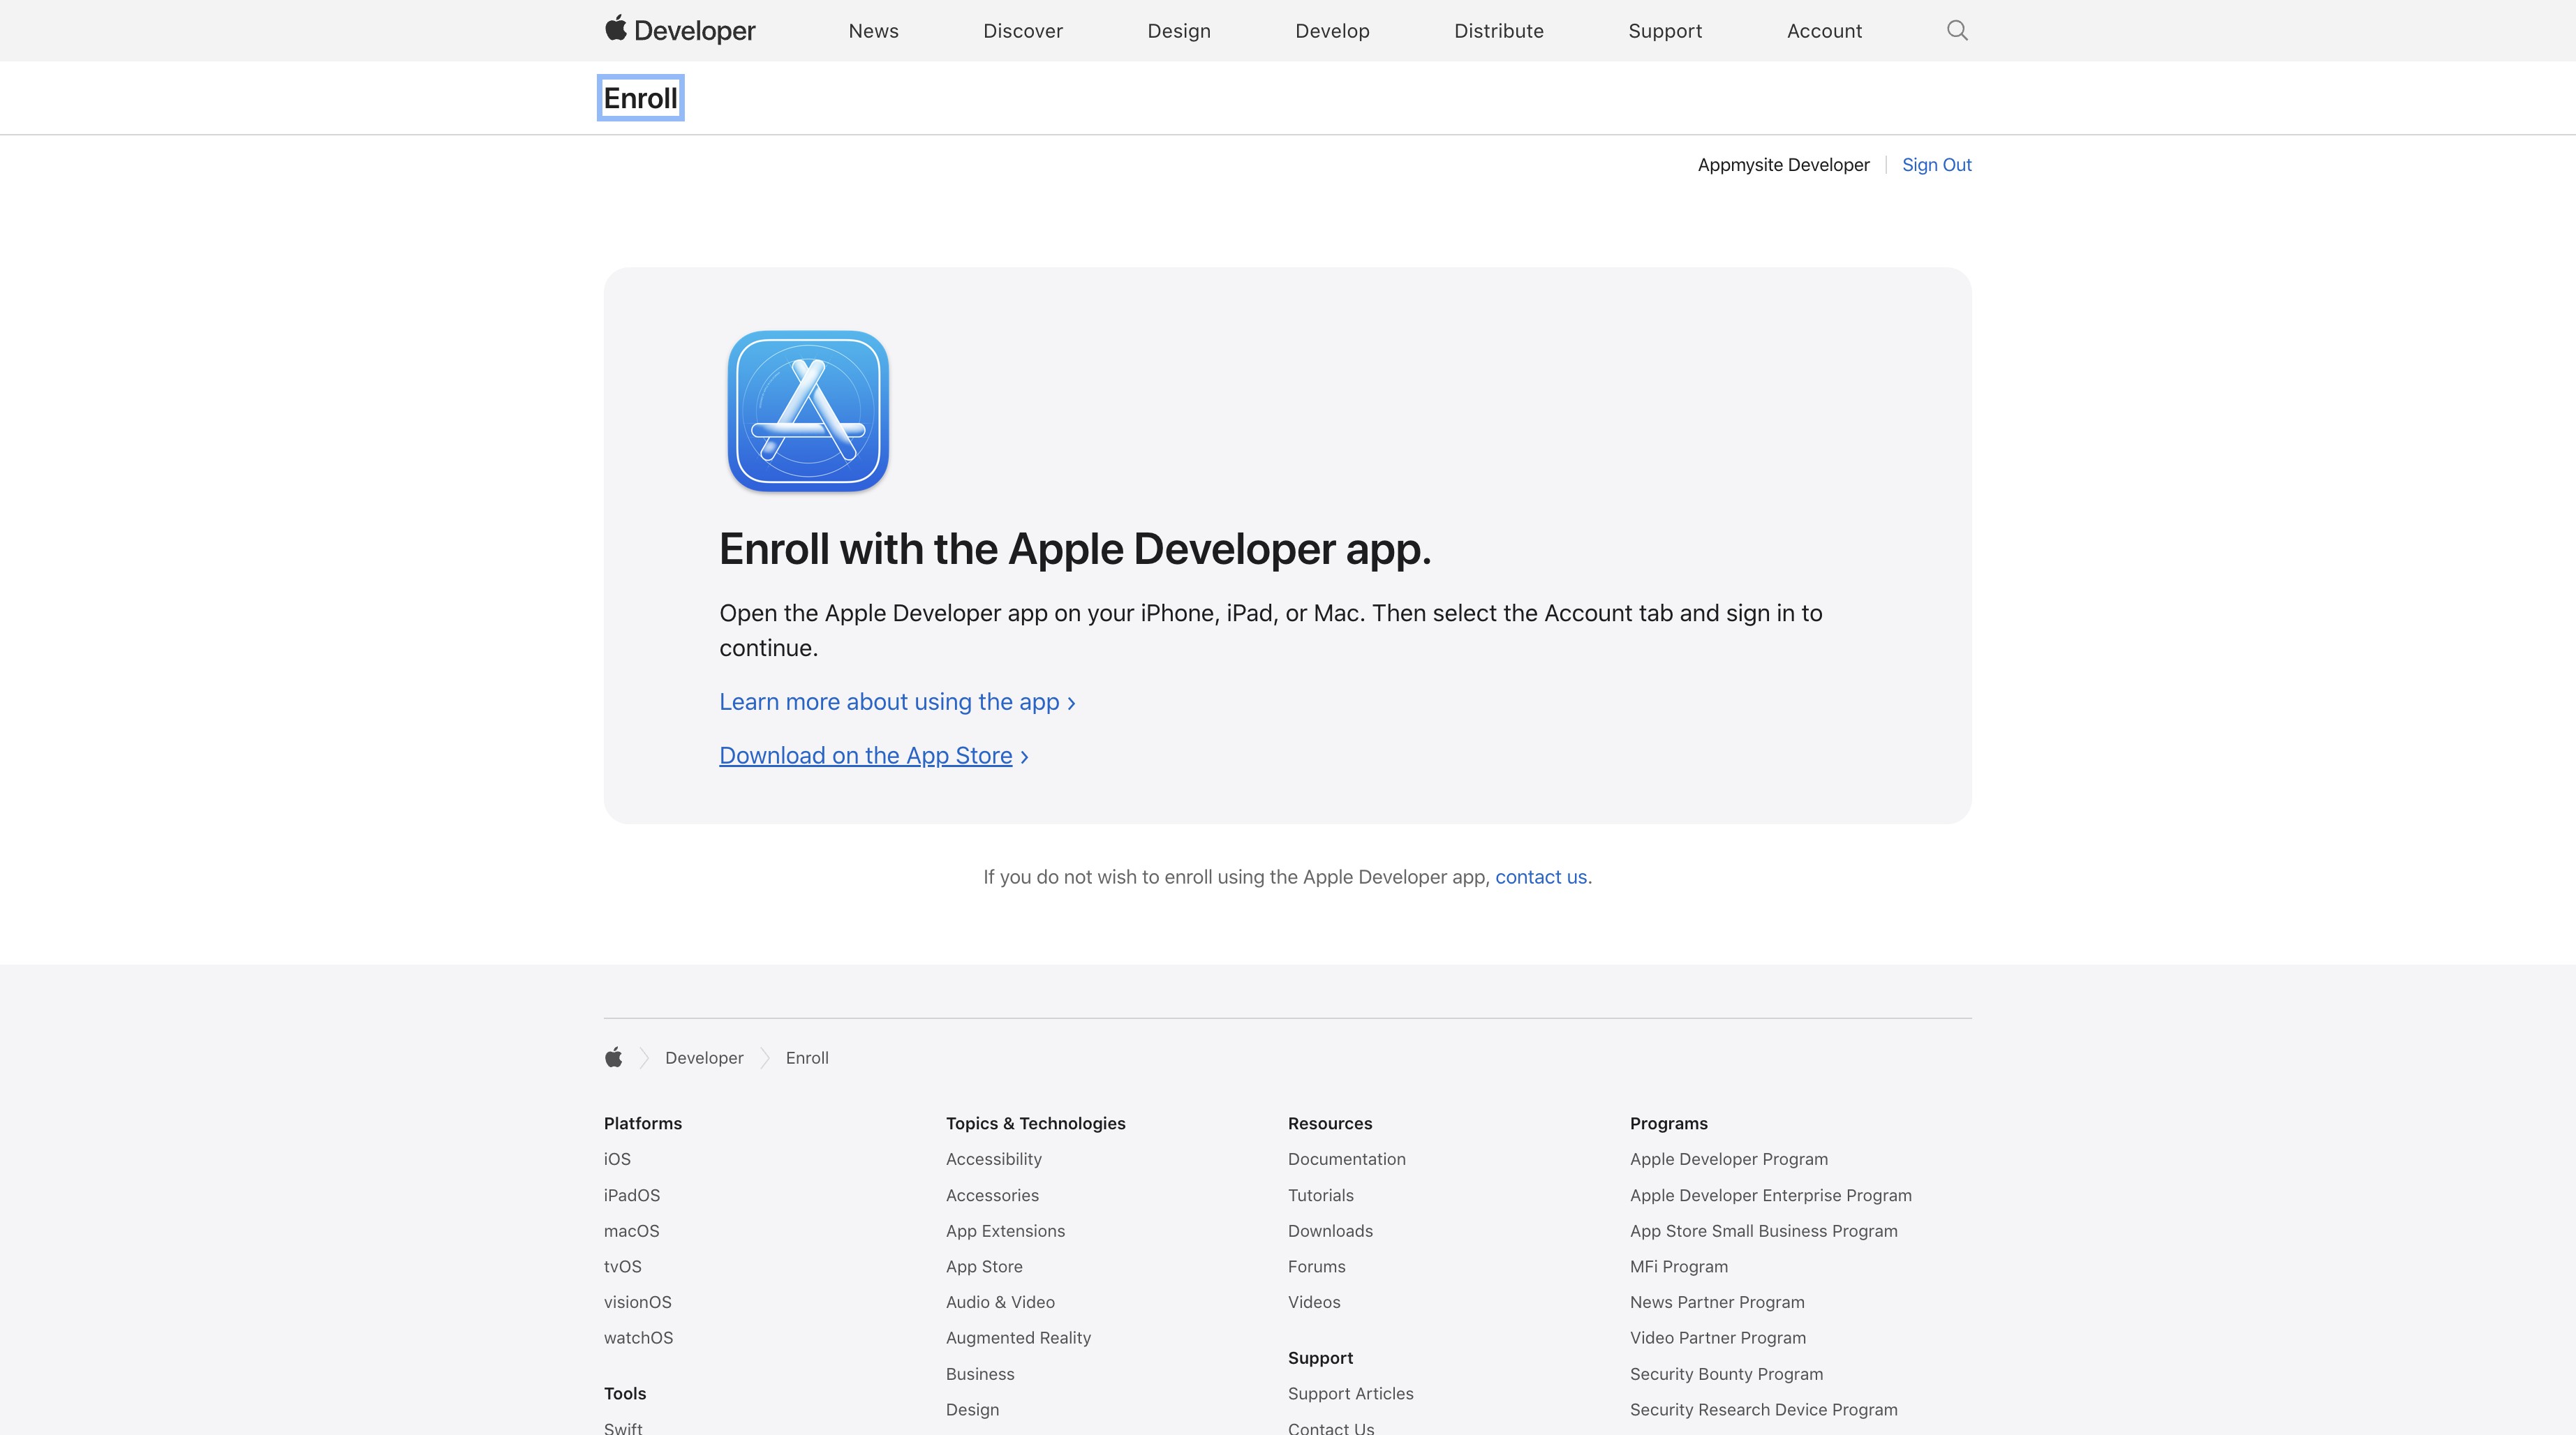Open Support Articles footer link
The image size is (2576, 1435).
coord(1350,1394)
